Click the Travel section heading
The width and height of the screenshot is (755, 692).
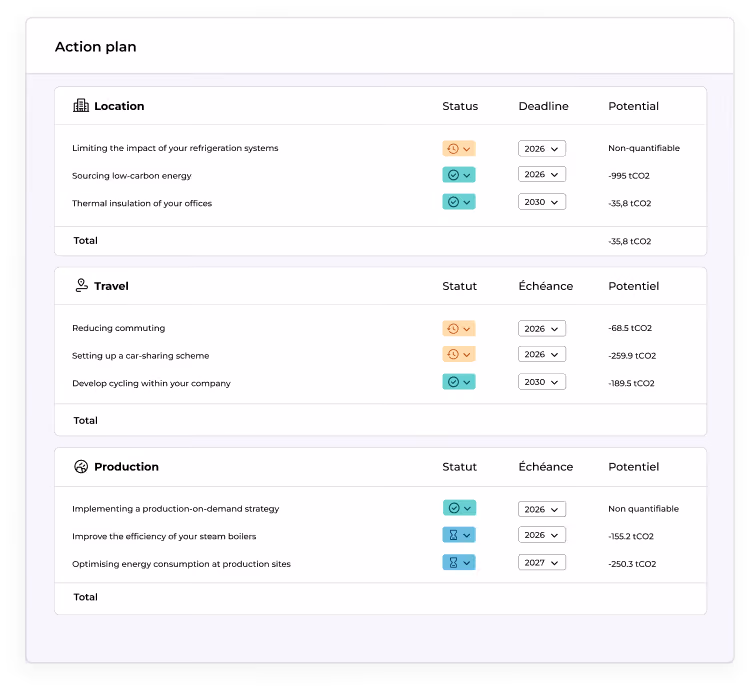pos(111,286)
